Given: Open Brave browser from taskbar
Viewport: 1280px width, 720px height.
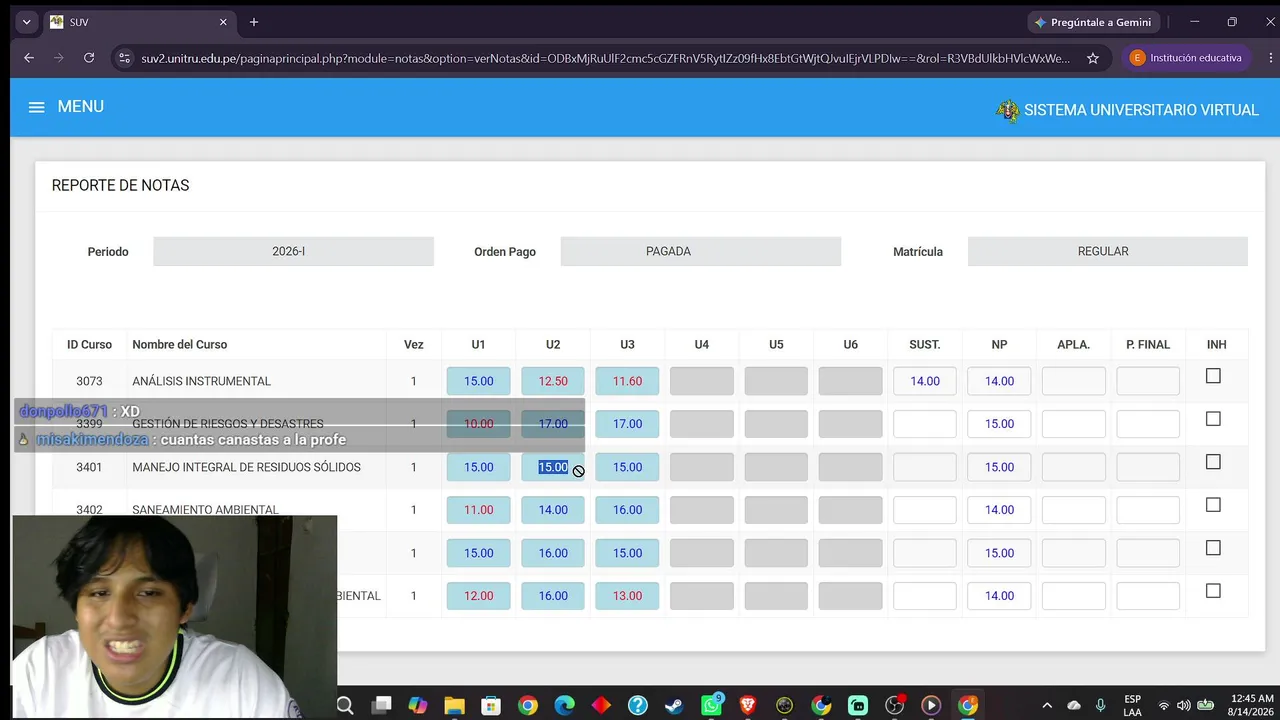Looking at the screenshot, I should pyautogui.click(x=748, y=706).
